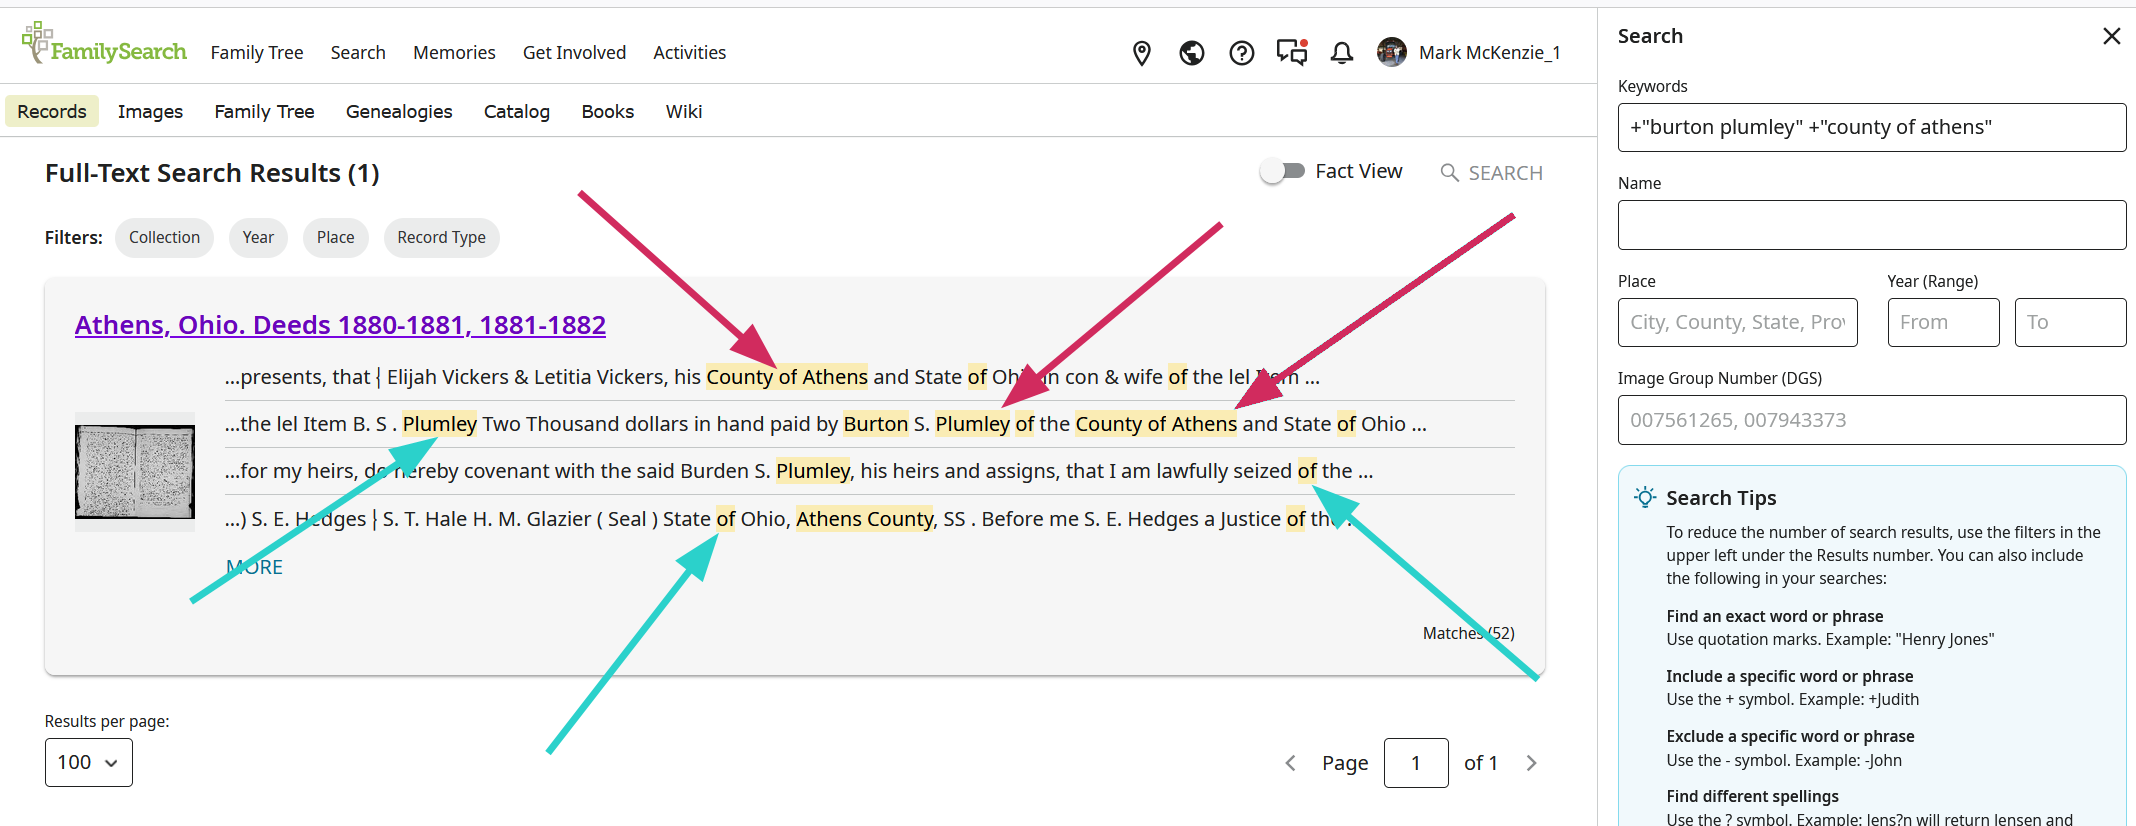
Task: Toggle the Fact View switch
Action: coord(1282,171)
